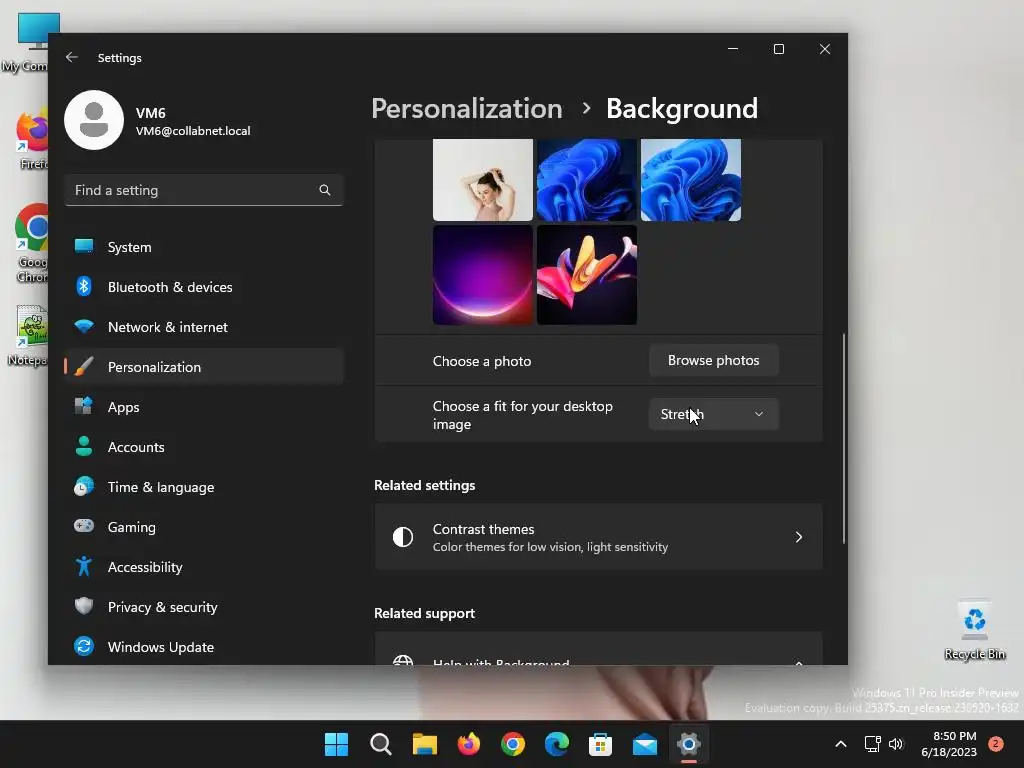Open Contrast themes via its chevron
This screenshot has height=768, width=1024.
799,537
